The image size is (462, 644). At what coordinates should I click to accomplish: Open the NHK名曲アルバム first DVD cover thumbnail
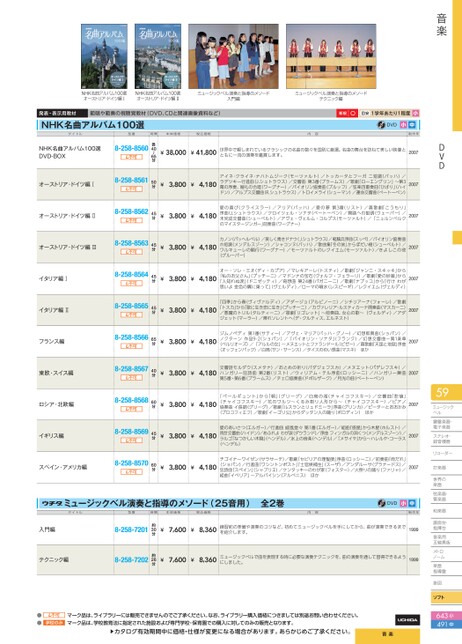click(104, 56)
